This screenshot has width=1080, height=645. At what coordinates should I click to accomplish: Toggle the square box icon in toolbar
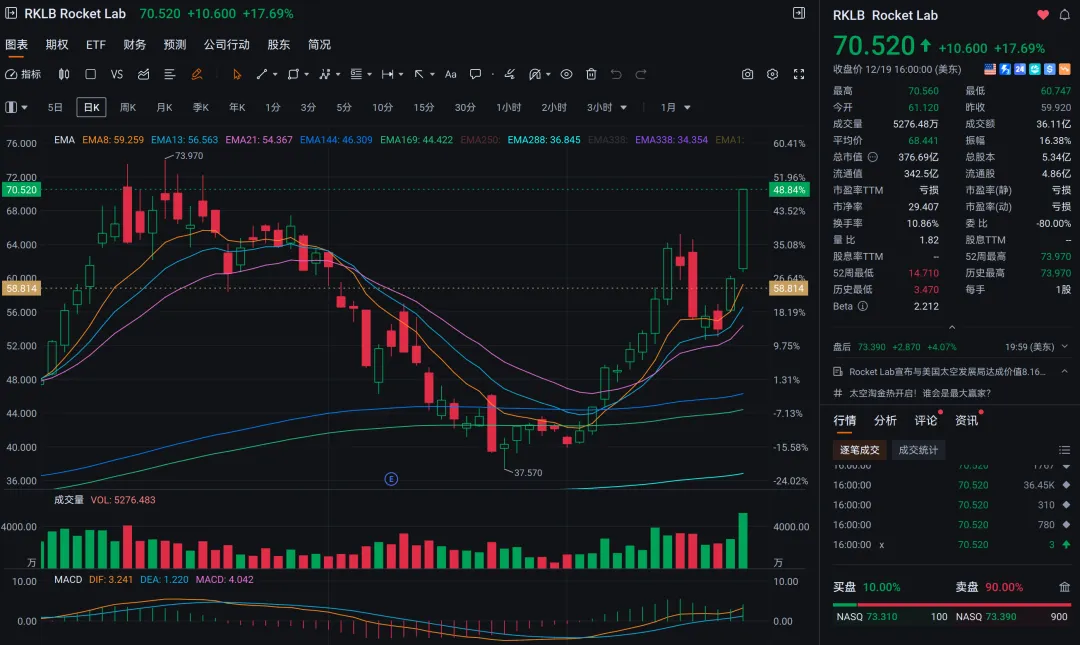(90, 74)
